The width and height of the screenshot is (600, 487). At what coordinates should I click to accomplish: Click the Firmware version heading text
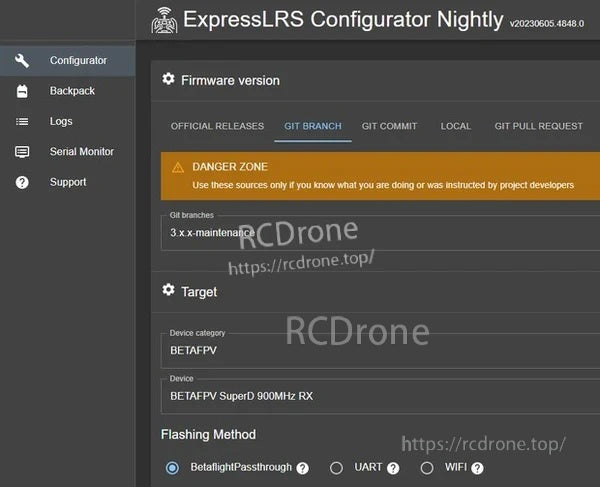[x=230, y=81]
